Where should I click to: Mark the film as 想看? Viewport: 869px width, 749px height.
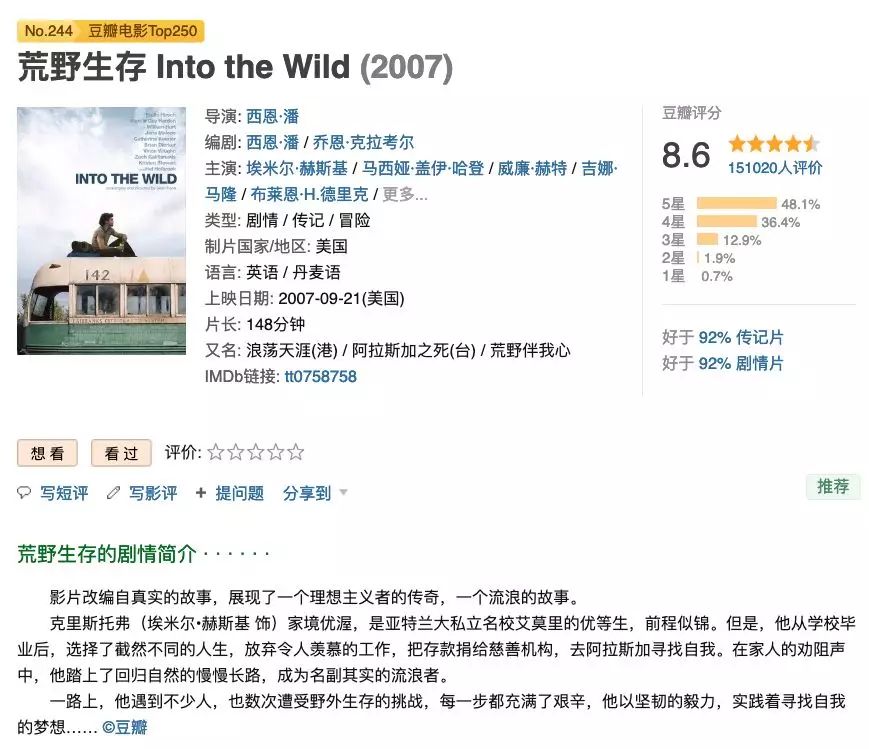(x=47, y=453)
